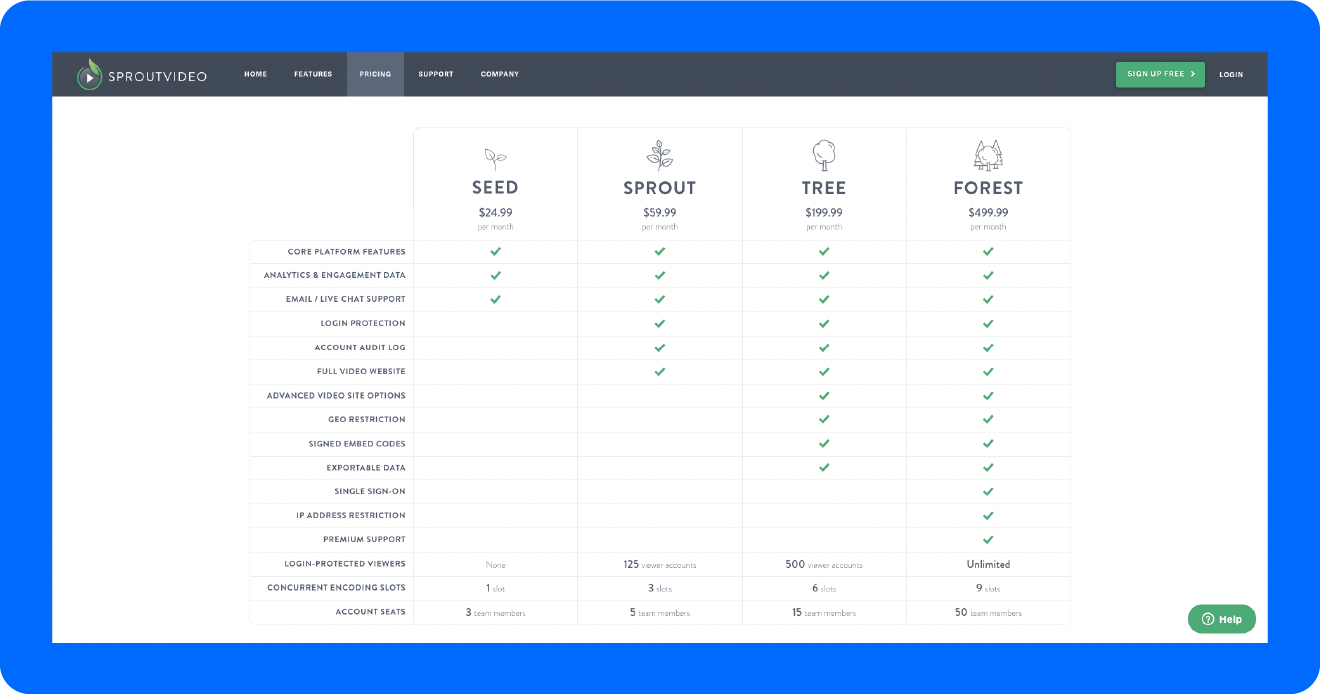
Task: Click 6 slots cell
Action: (824, 588)
